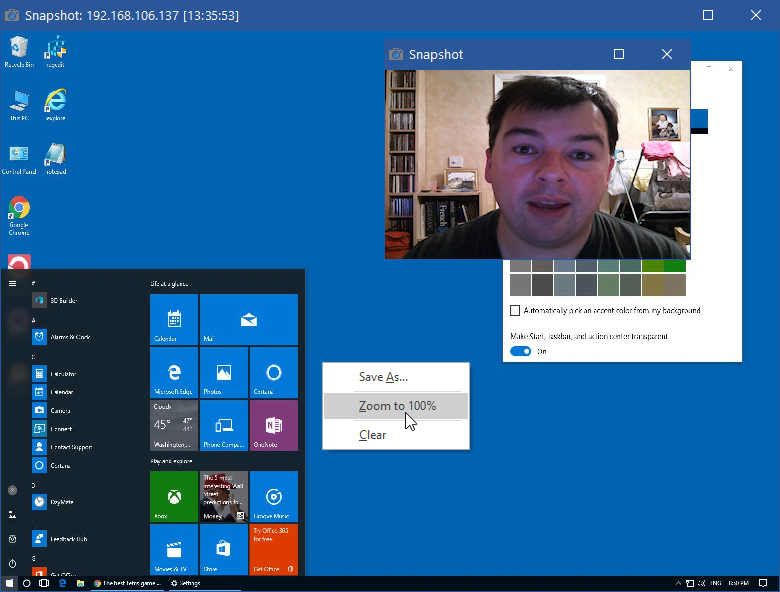Open the Store tile
The height and width of the screenshot is (592, 780).
224,549
